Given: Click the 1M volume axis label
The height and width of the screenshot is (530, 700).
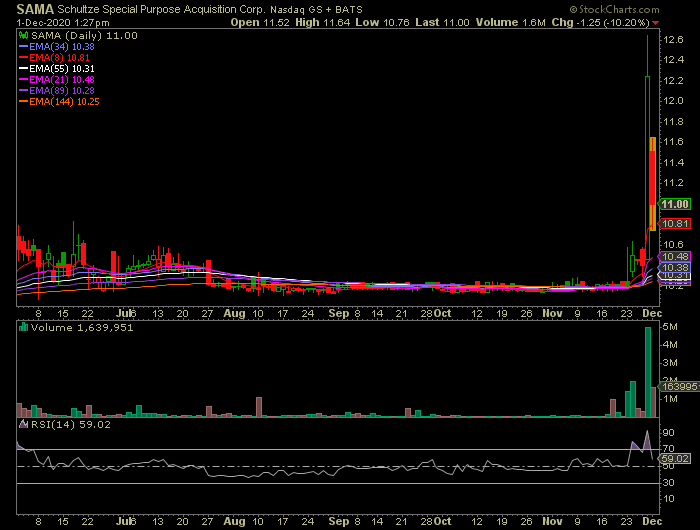Looking at the screenshot, I should (x=670, y=399).
